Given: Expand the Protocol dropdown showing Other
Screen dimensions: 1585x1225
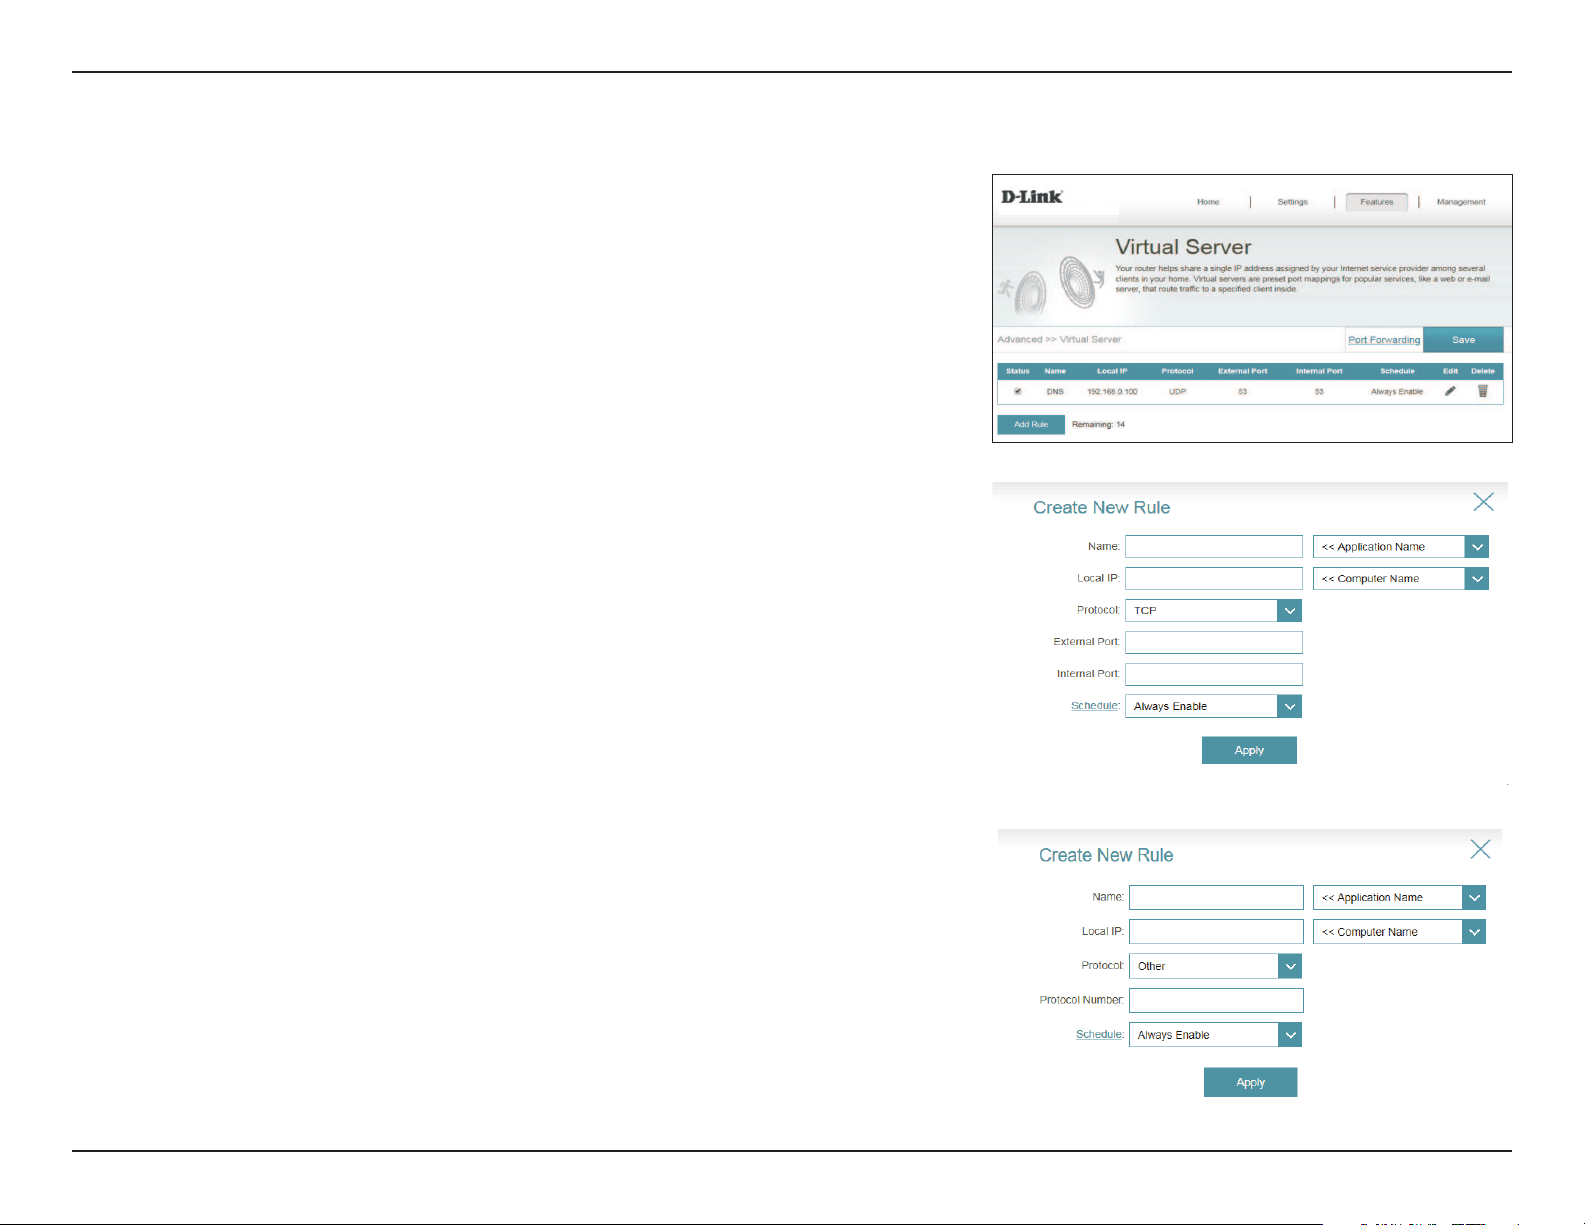Looking at the screenshot, I should pos(1215,966).
